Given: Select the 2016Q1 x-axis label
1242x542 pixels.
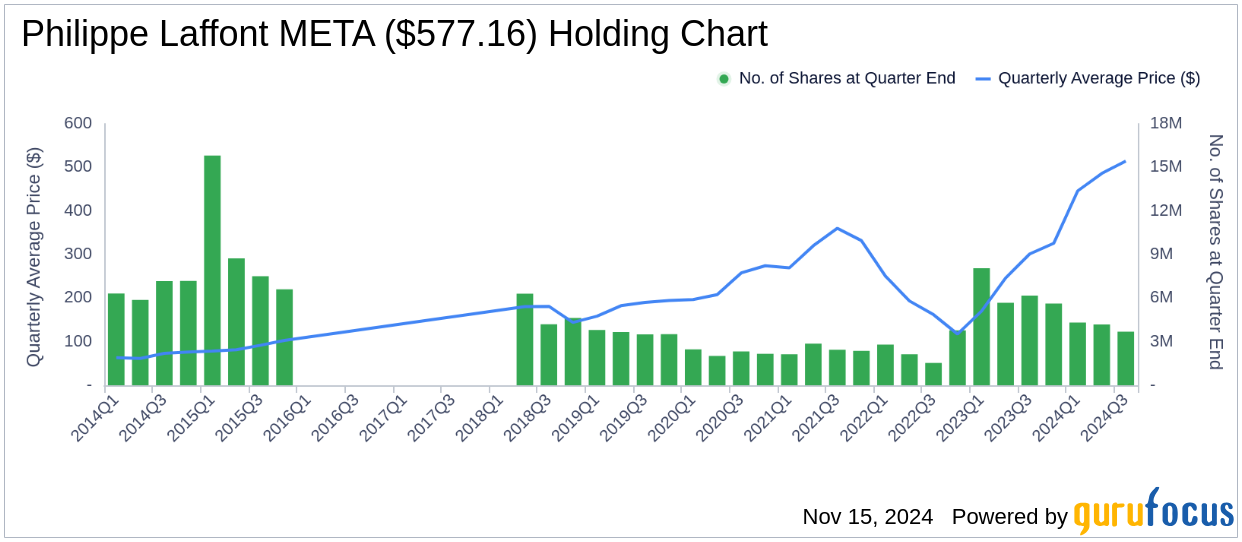Looking at the screenshot, I should point(286,417).
